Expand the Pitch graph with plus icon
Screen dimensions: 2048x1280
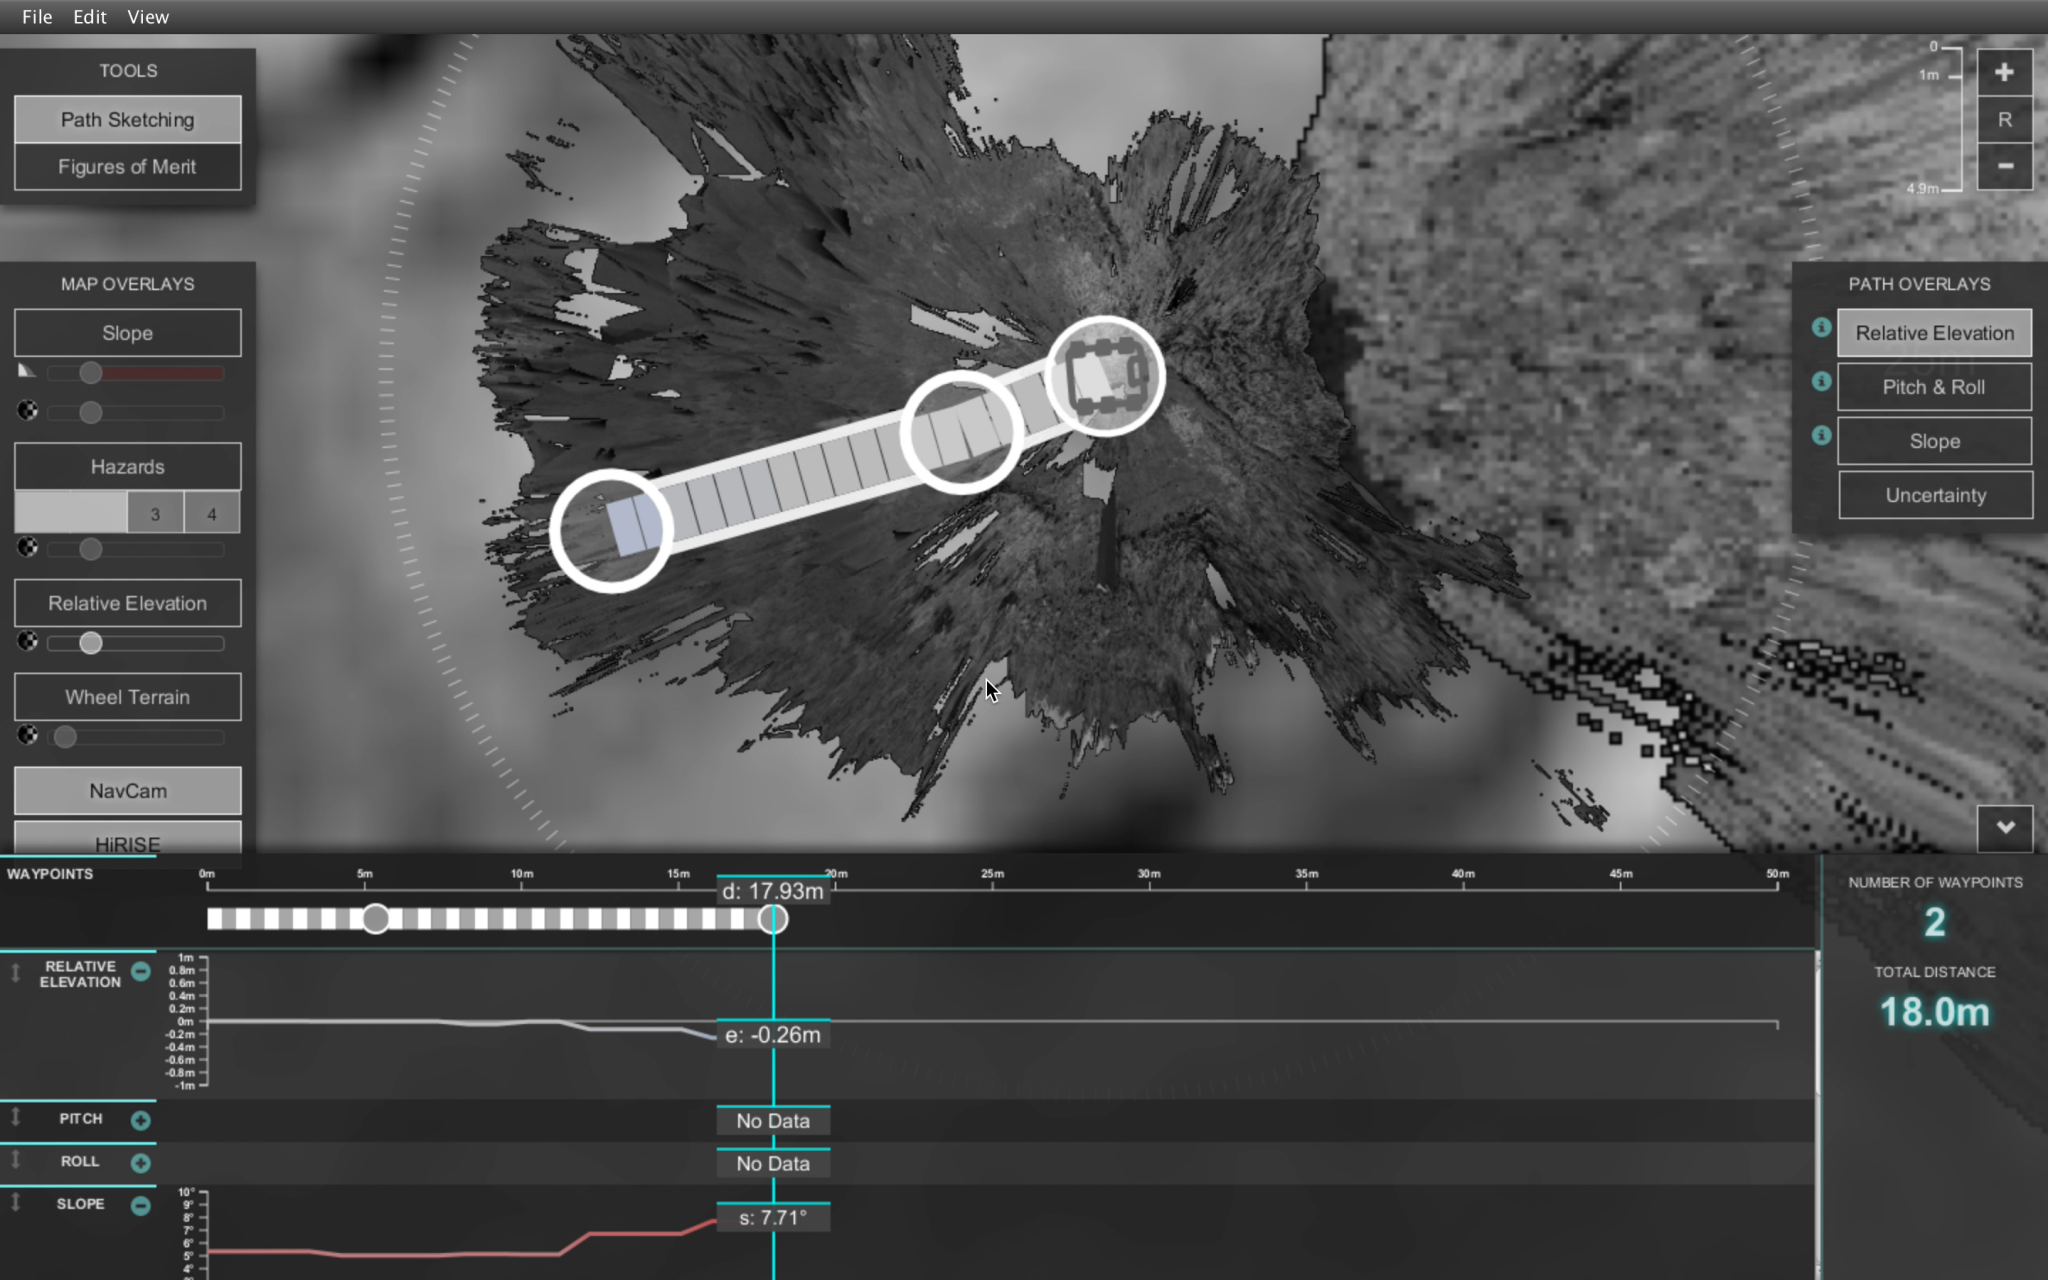coord(141,1120)
